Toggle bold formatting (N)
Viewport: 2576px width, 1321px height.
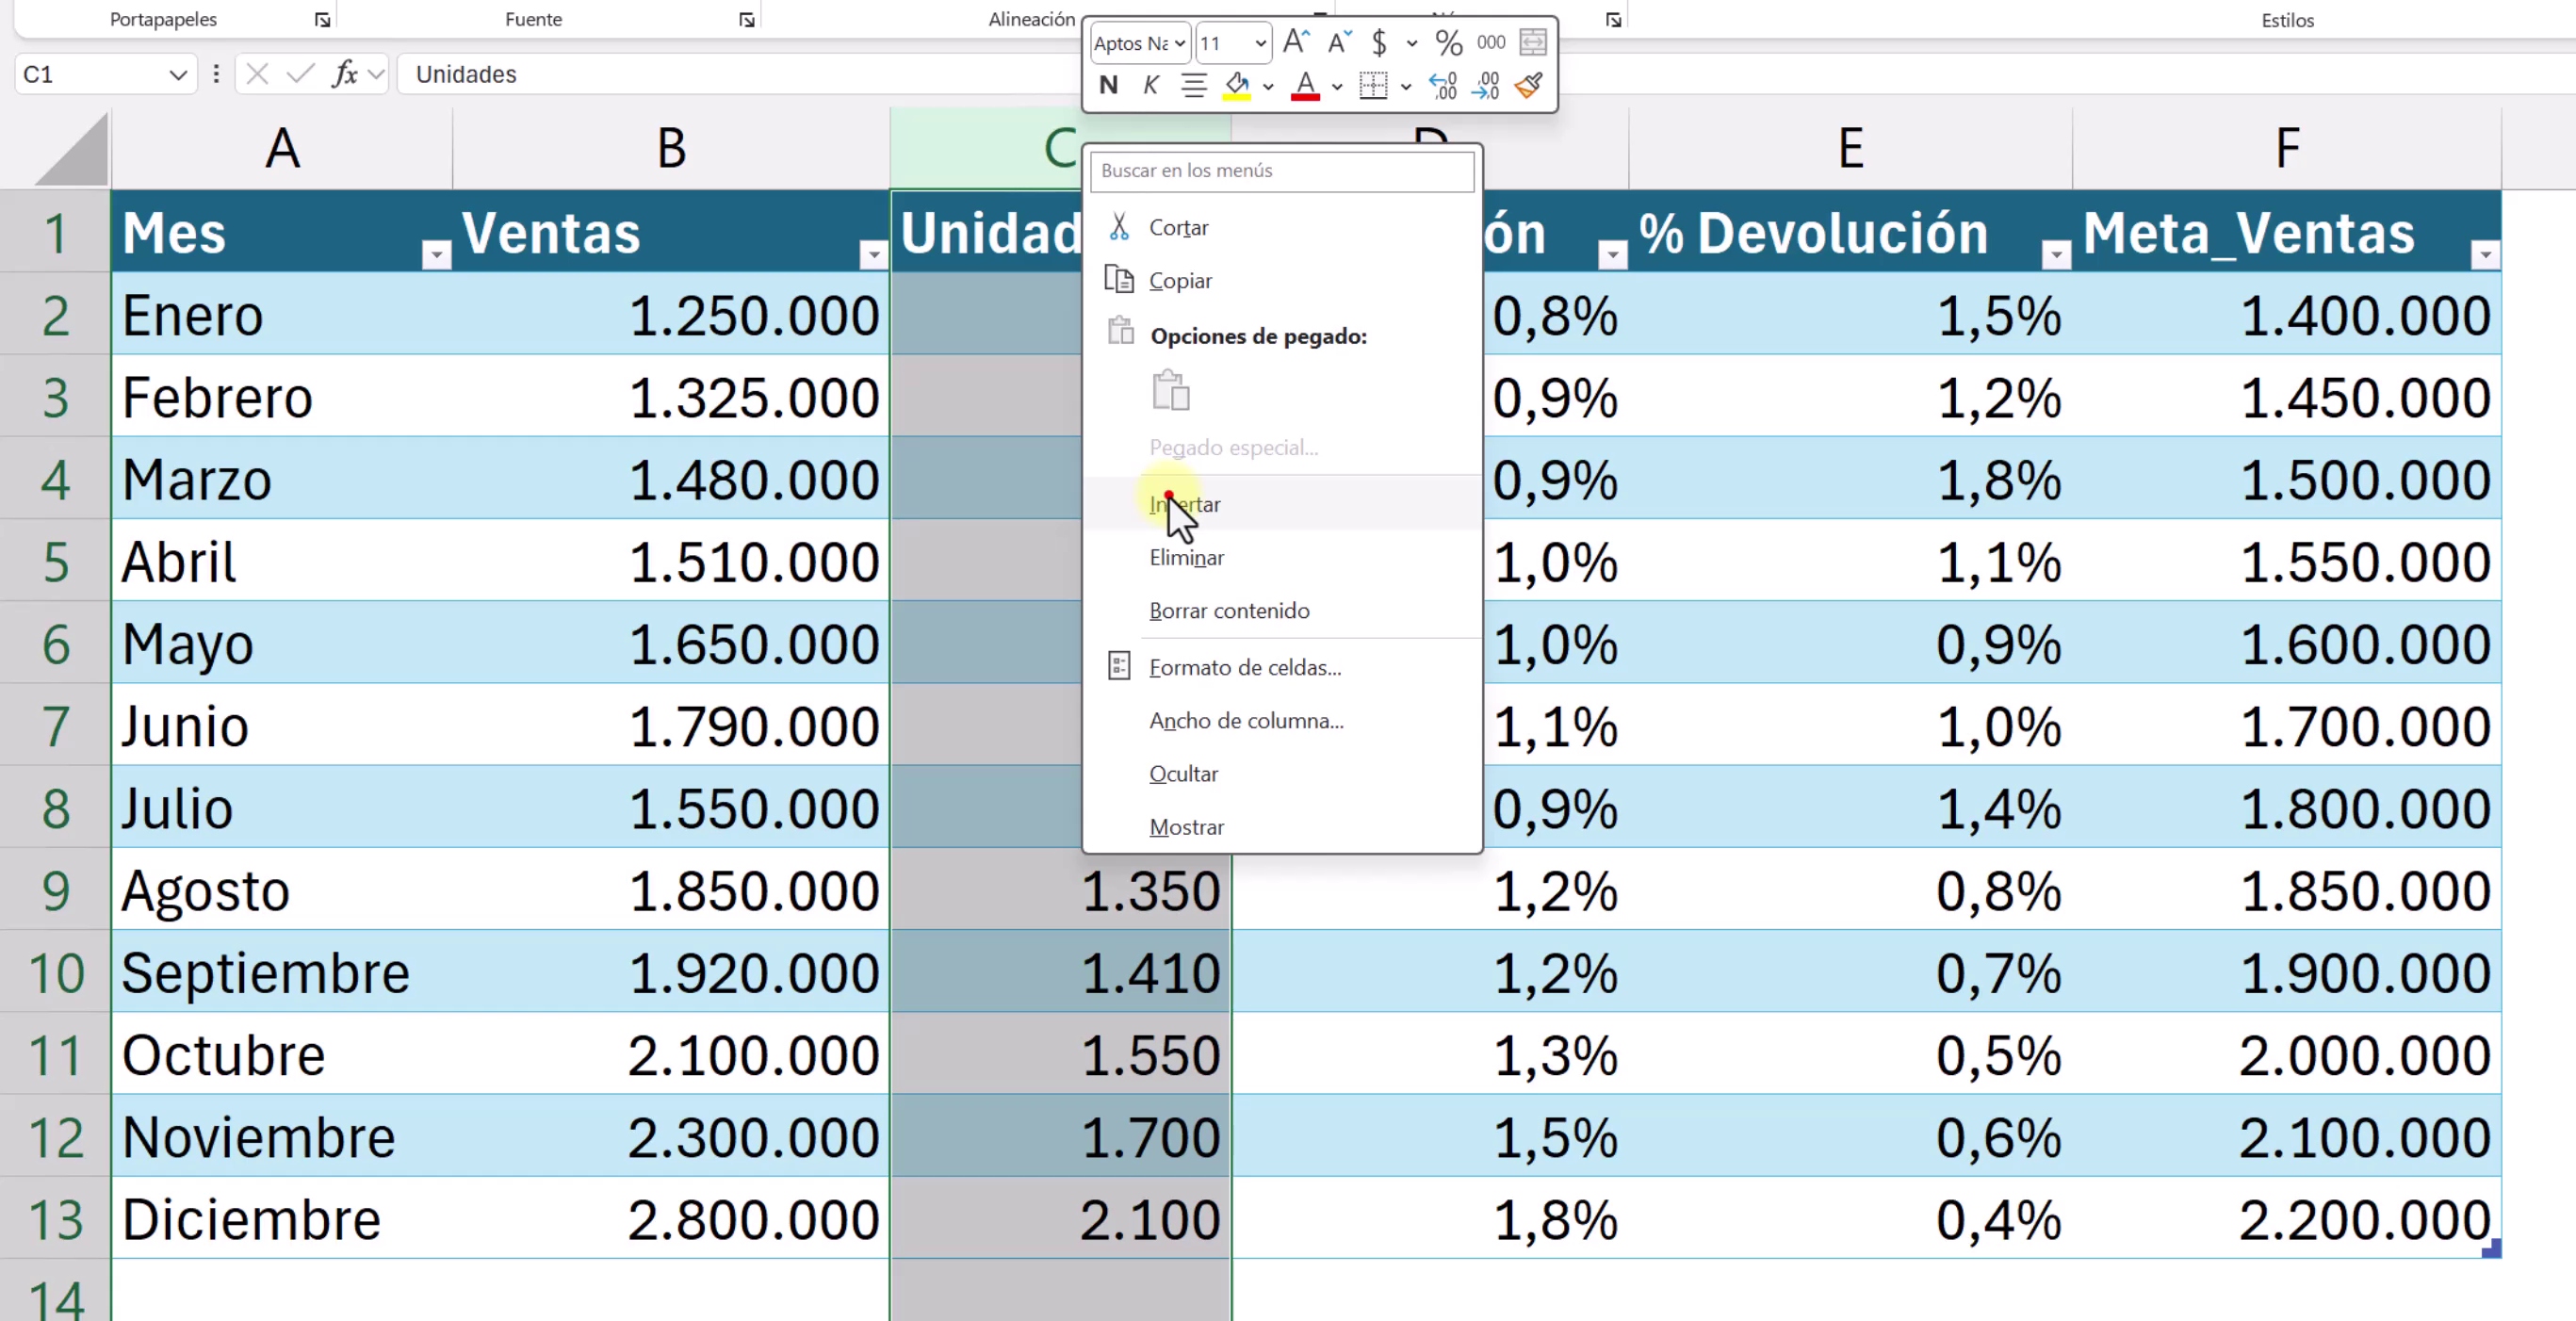(1107, 86)
